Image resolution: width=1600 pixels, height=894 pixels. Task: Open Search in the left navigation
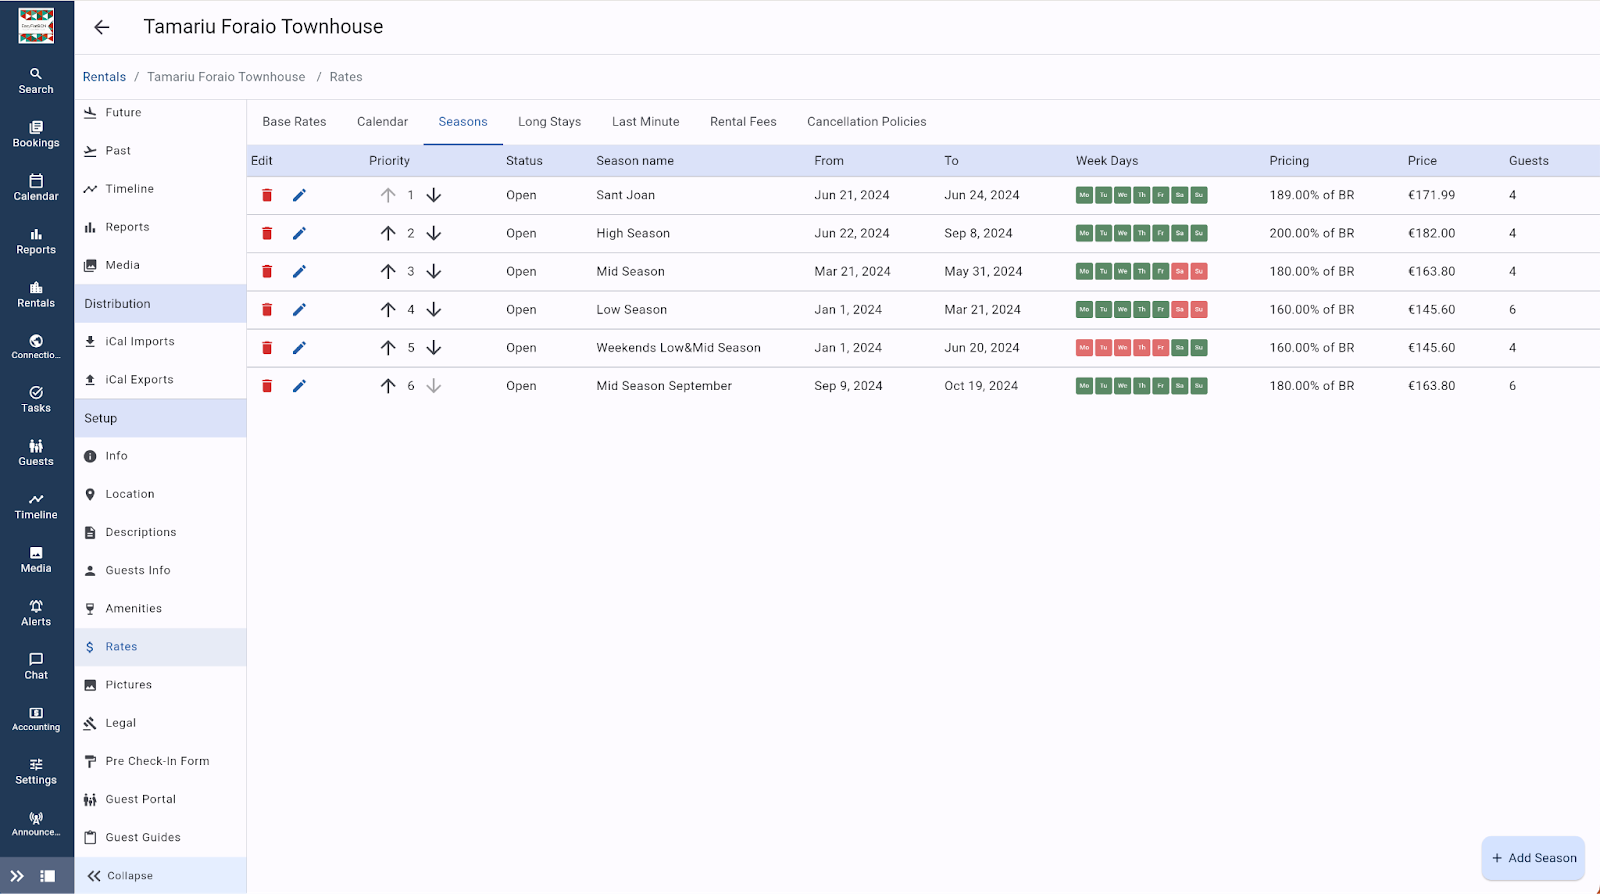pos(36,80)
